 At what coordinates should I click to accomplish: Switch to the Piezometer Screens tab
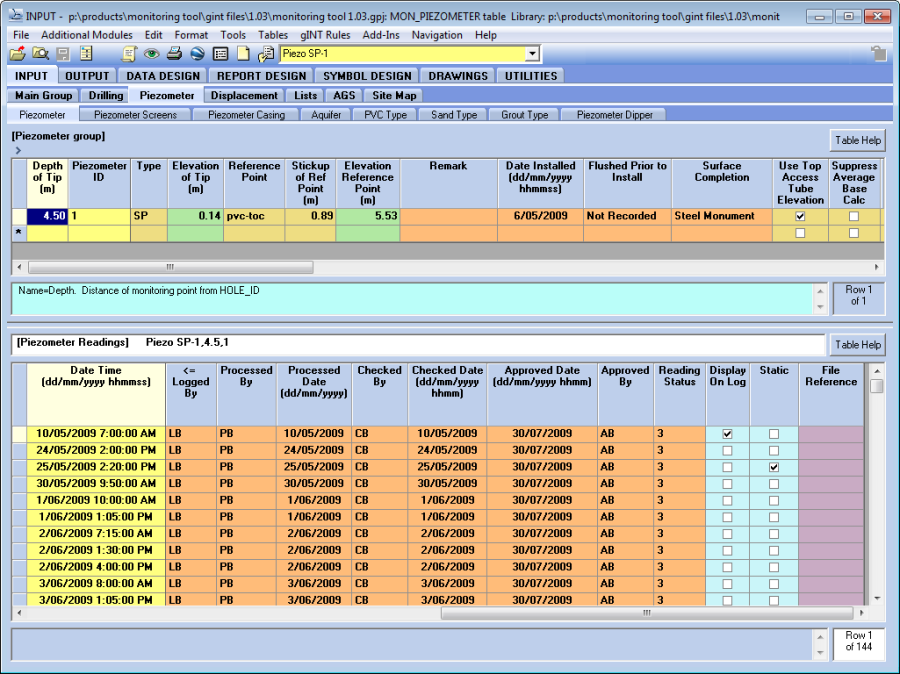[x=135, y=115]
